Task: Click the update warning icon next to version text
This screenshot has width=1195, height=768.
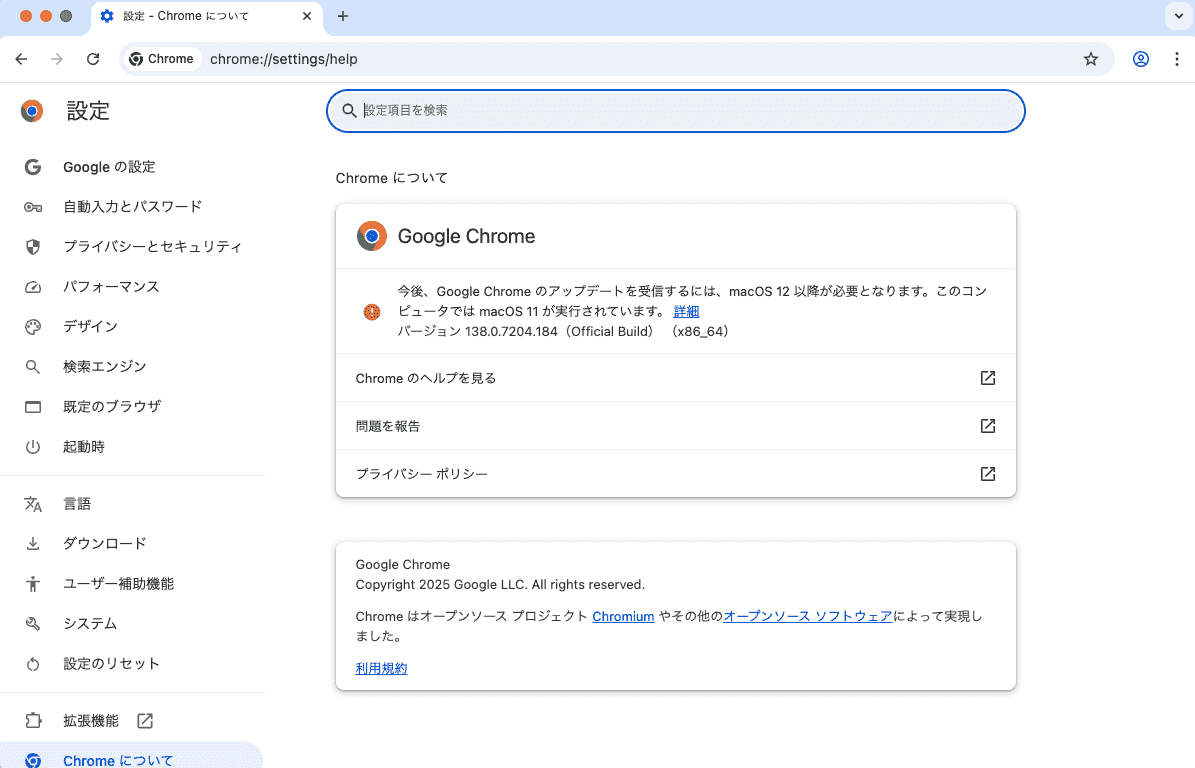Action: point(372,312)
